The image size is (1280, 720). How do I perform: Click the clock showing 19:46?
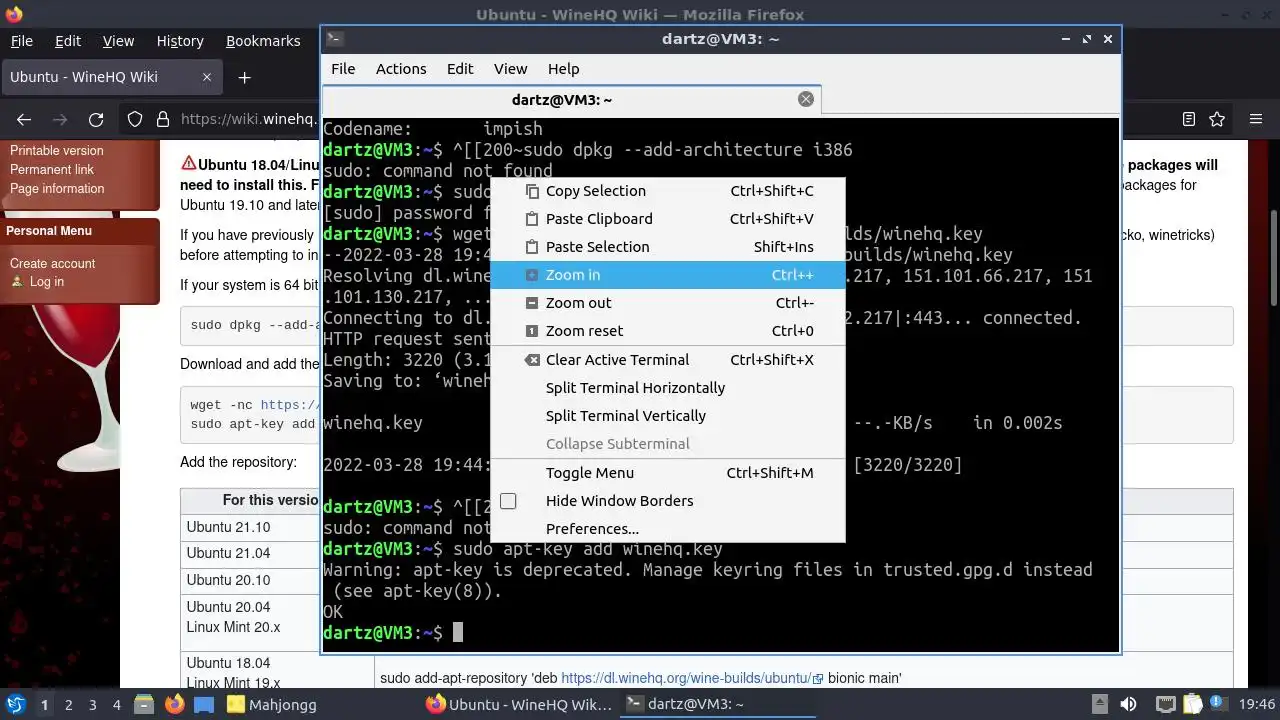pyautogui.click(x=1257, y=705)
